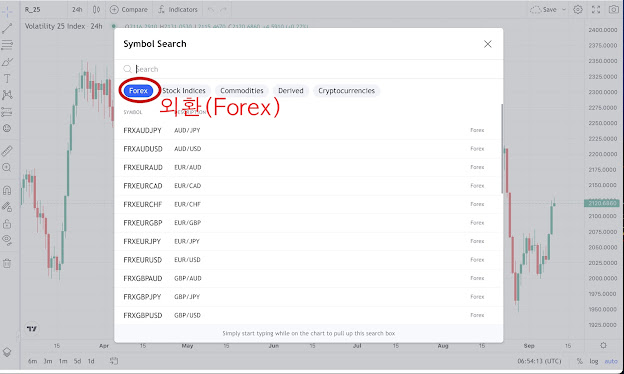Choose the FRXAUDUSD symbol row
This screenshot has width=624, height=374.
[307, 149]
